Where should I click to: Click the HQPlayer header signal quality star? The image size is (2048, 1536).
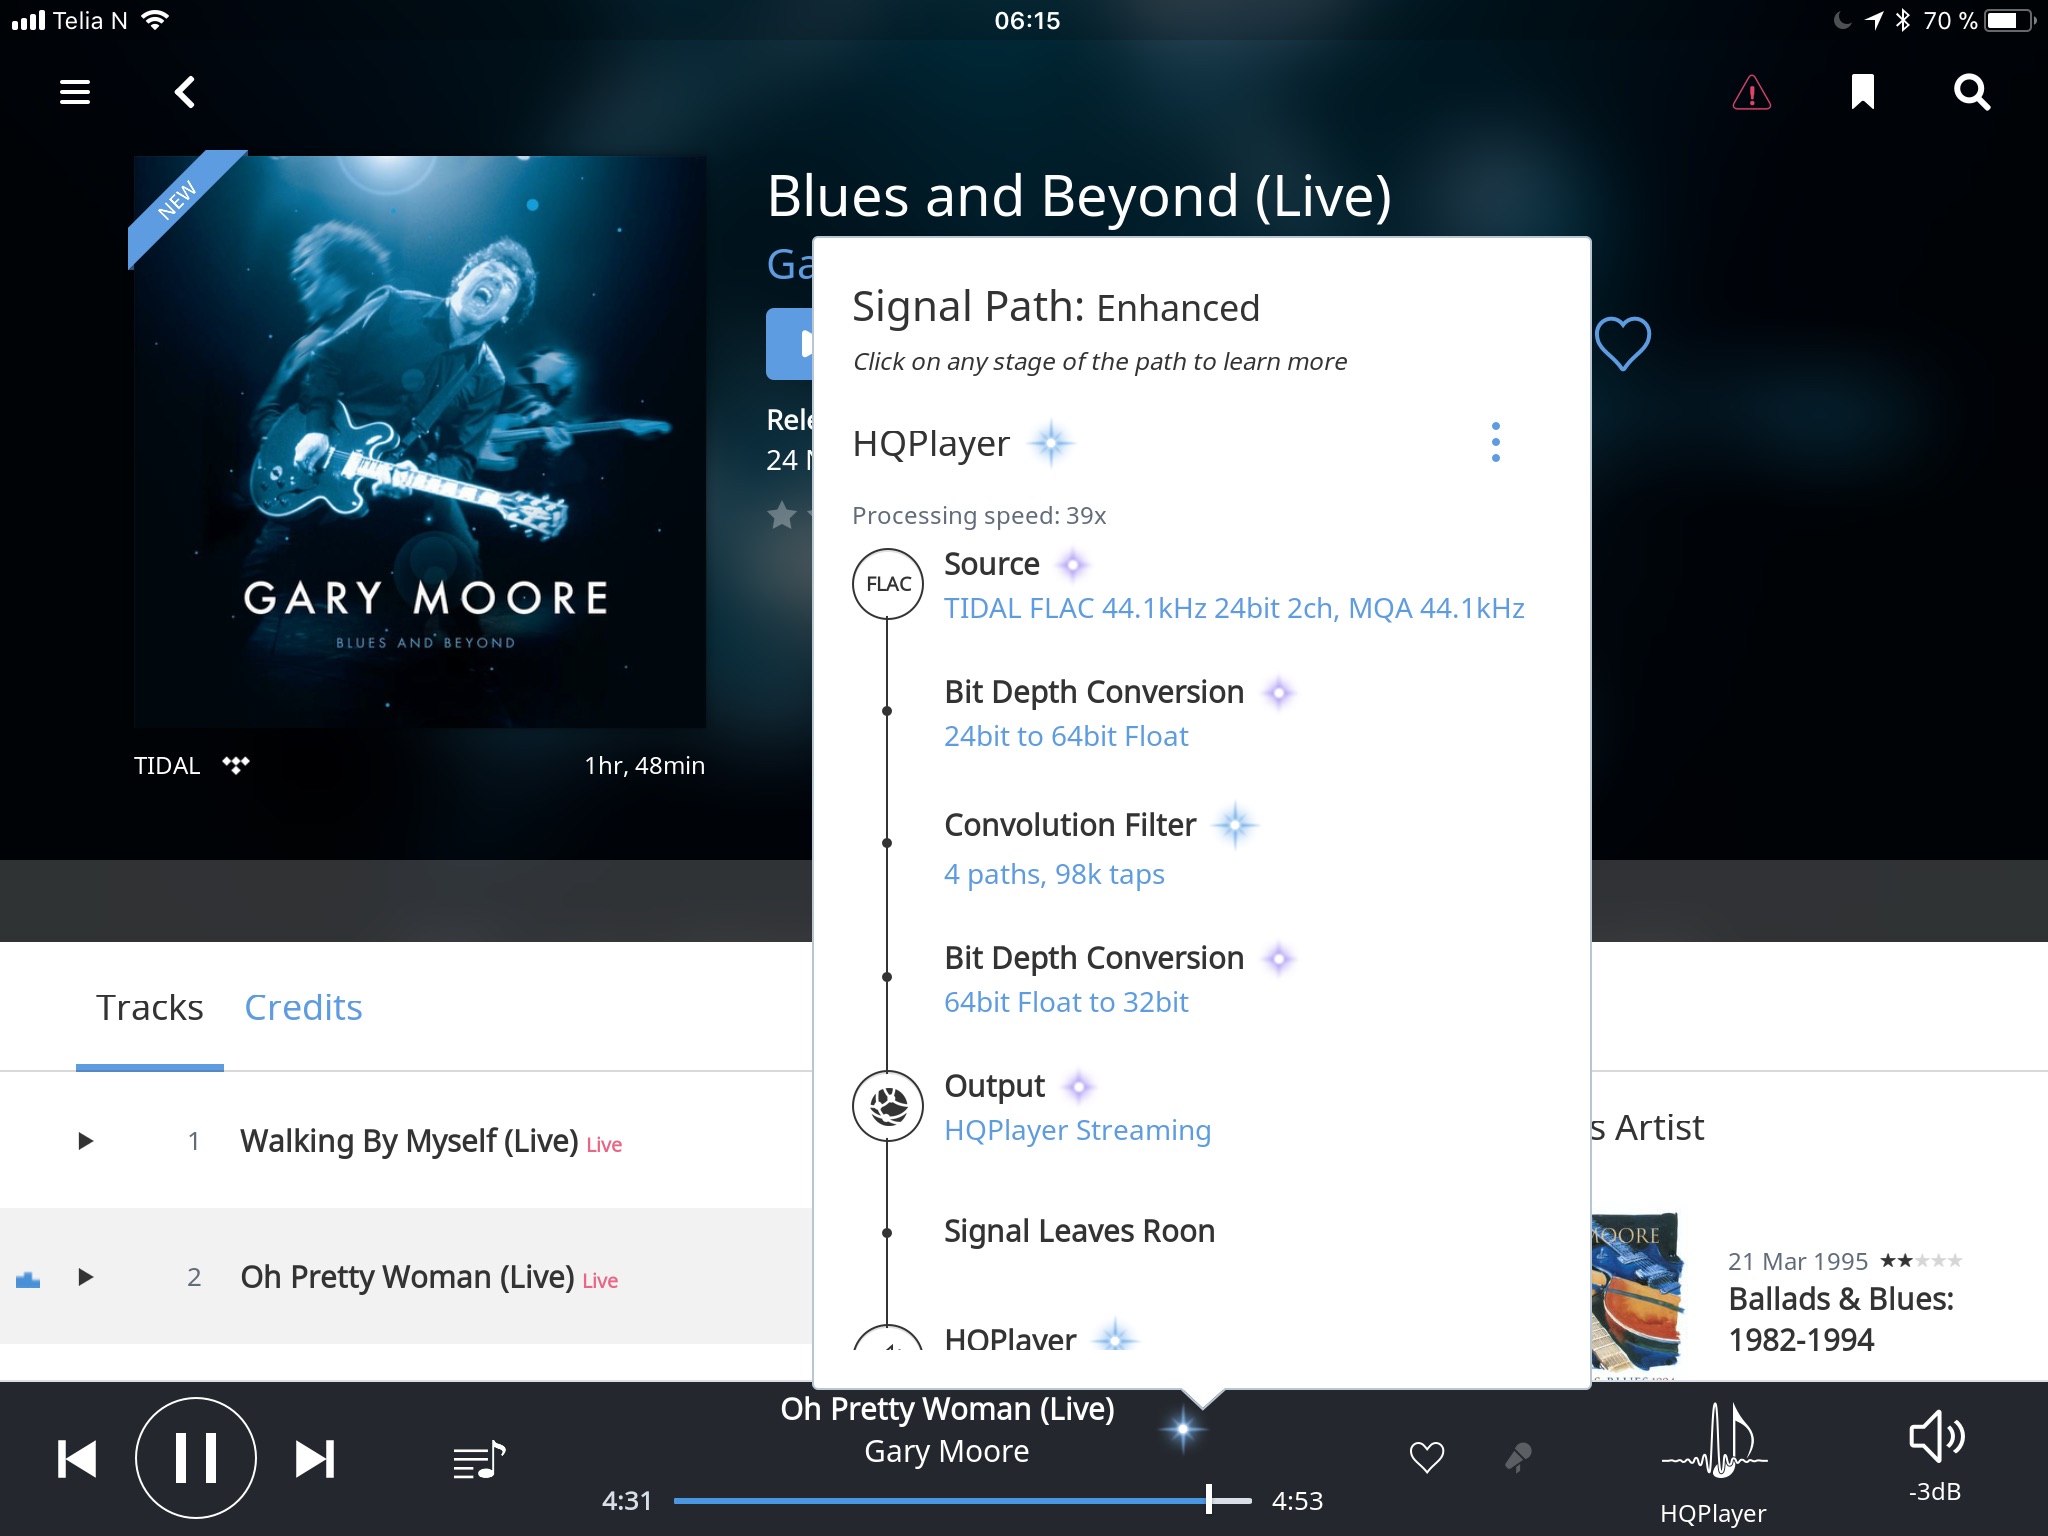(x=1051, y=442)
